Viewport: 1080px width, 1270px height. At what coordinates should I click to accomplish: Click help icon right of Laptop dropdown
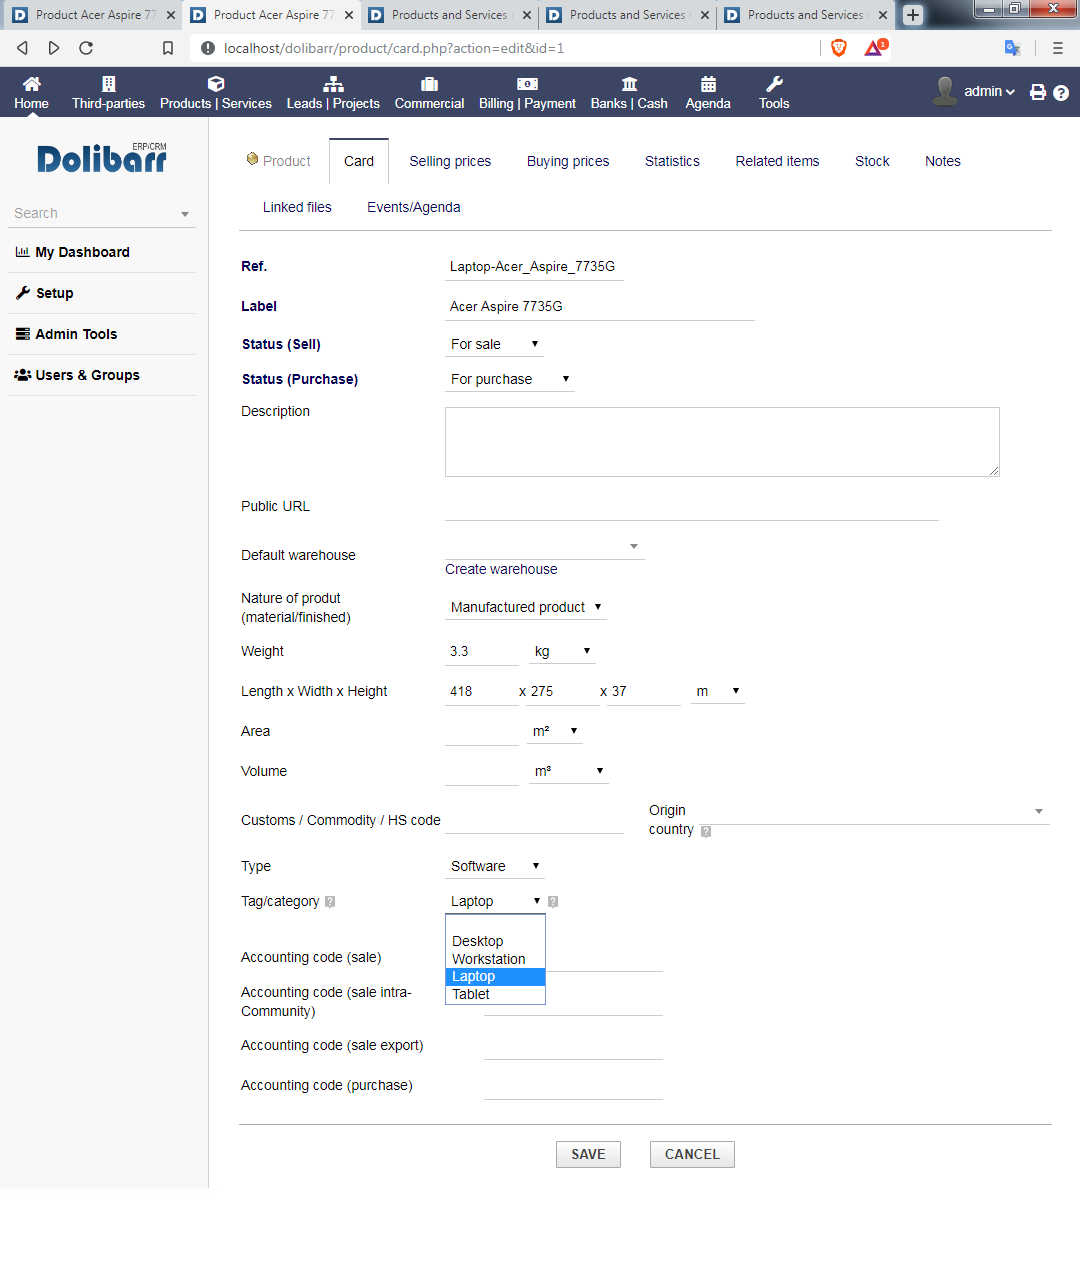point(553,902)
